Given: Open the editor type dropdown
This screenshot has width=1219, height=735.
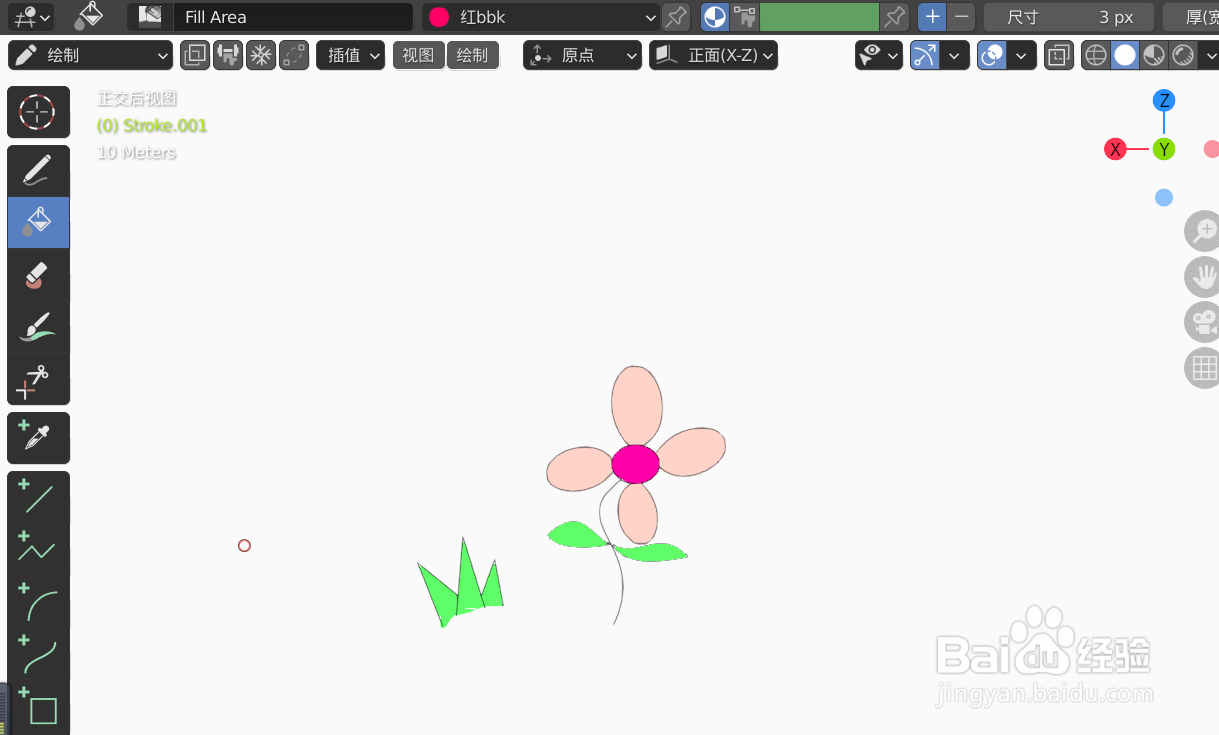Looking at the screenshot, I should point(33,16).
